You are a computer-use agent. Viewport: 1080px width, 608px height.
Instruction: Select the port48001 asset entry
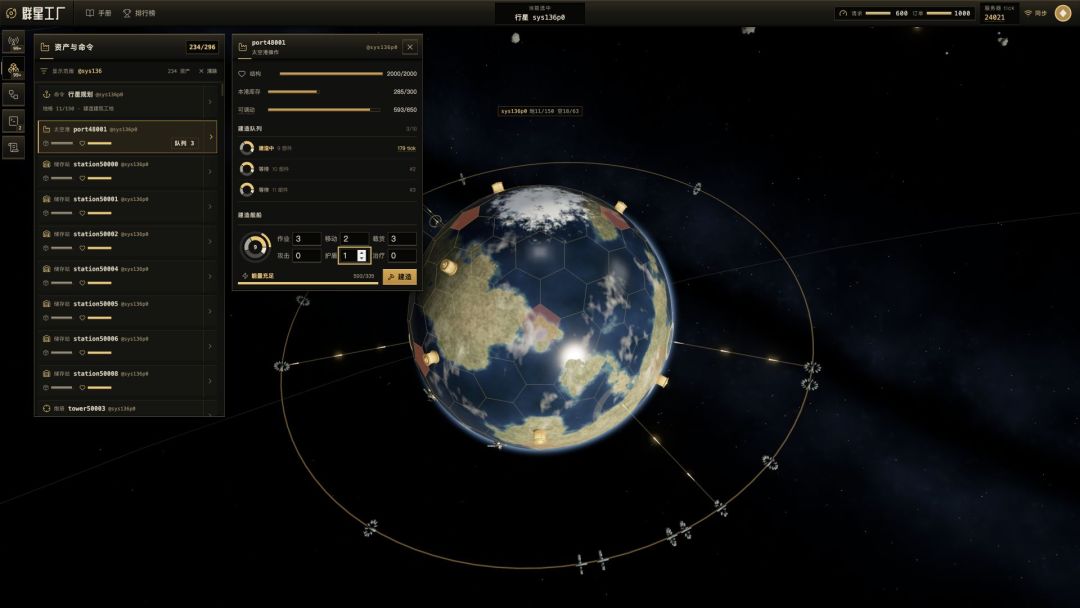tap(127, 136)
